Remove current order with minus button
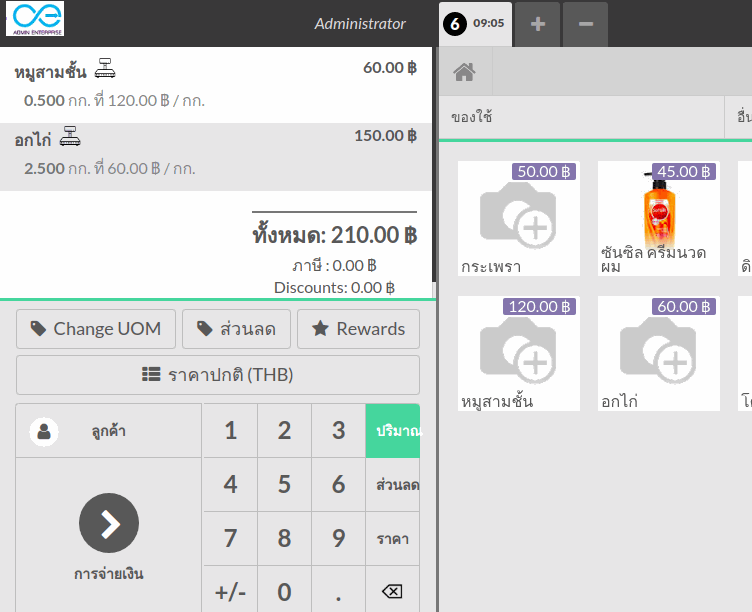This screenshot has width=752, height=612. (x=586, y=24)
